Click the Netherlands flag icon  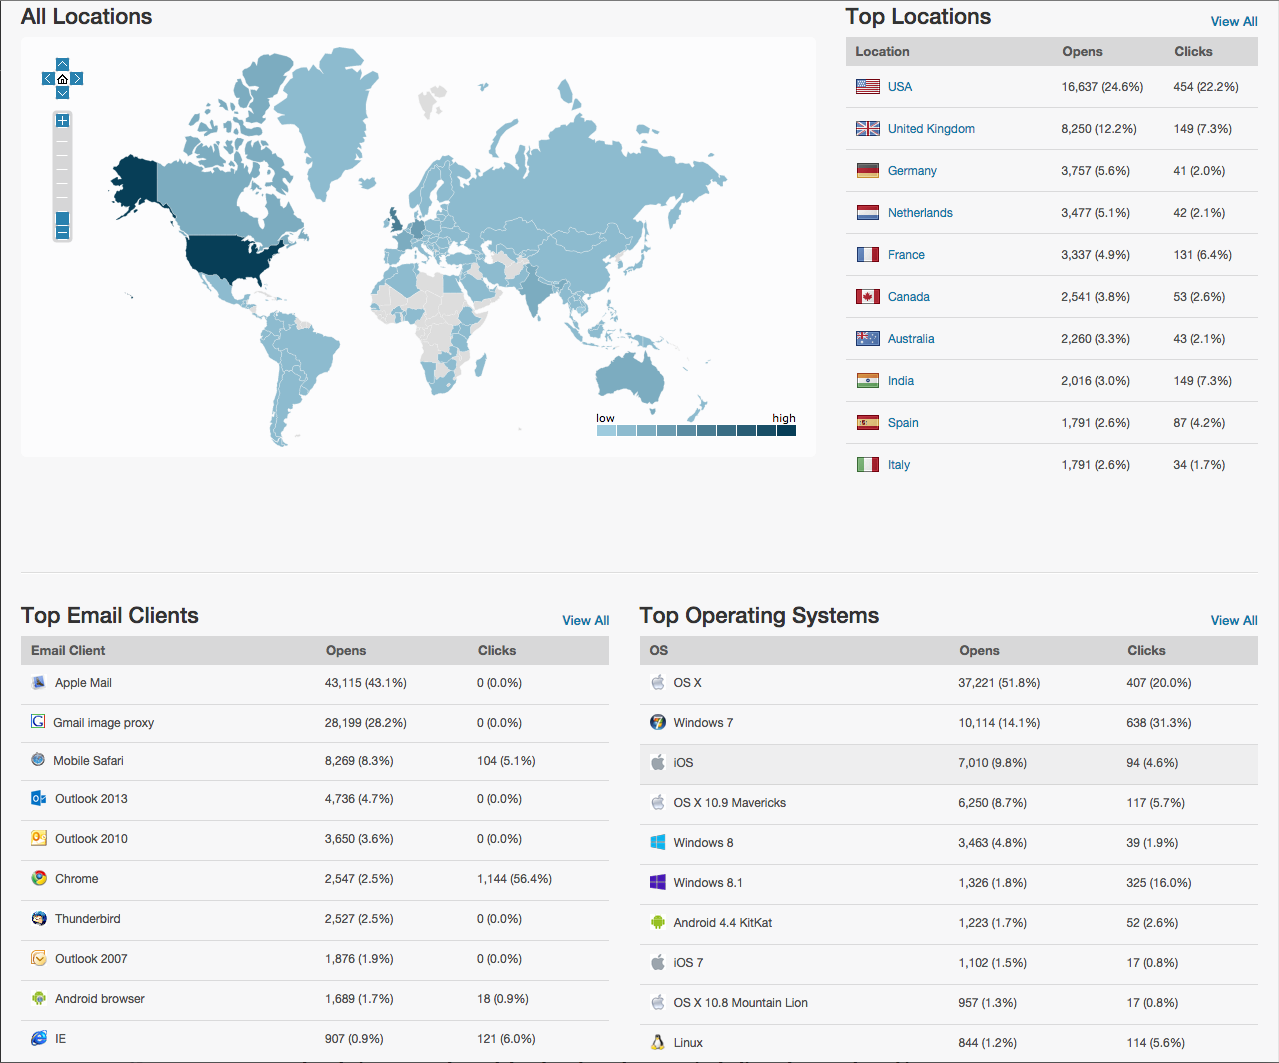(868, 213)
